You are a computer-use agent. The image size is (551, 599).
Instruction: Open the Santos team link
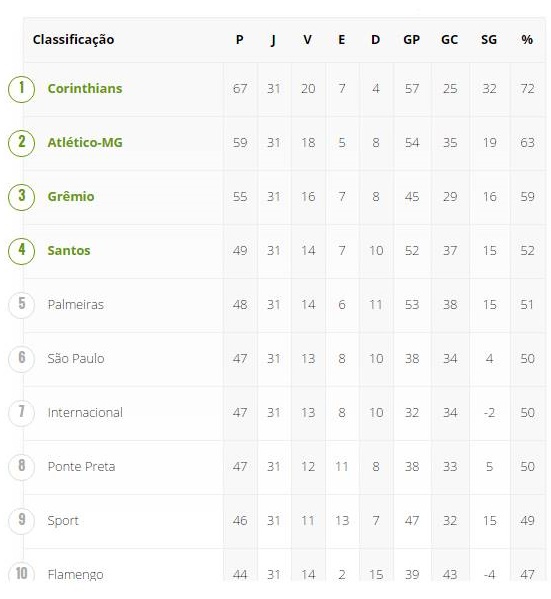(x=69, y=251)
